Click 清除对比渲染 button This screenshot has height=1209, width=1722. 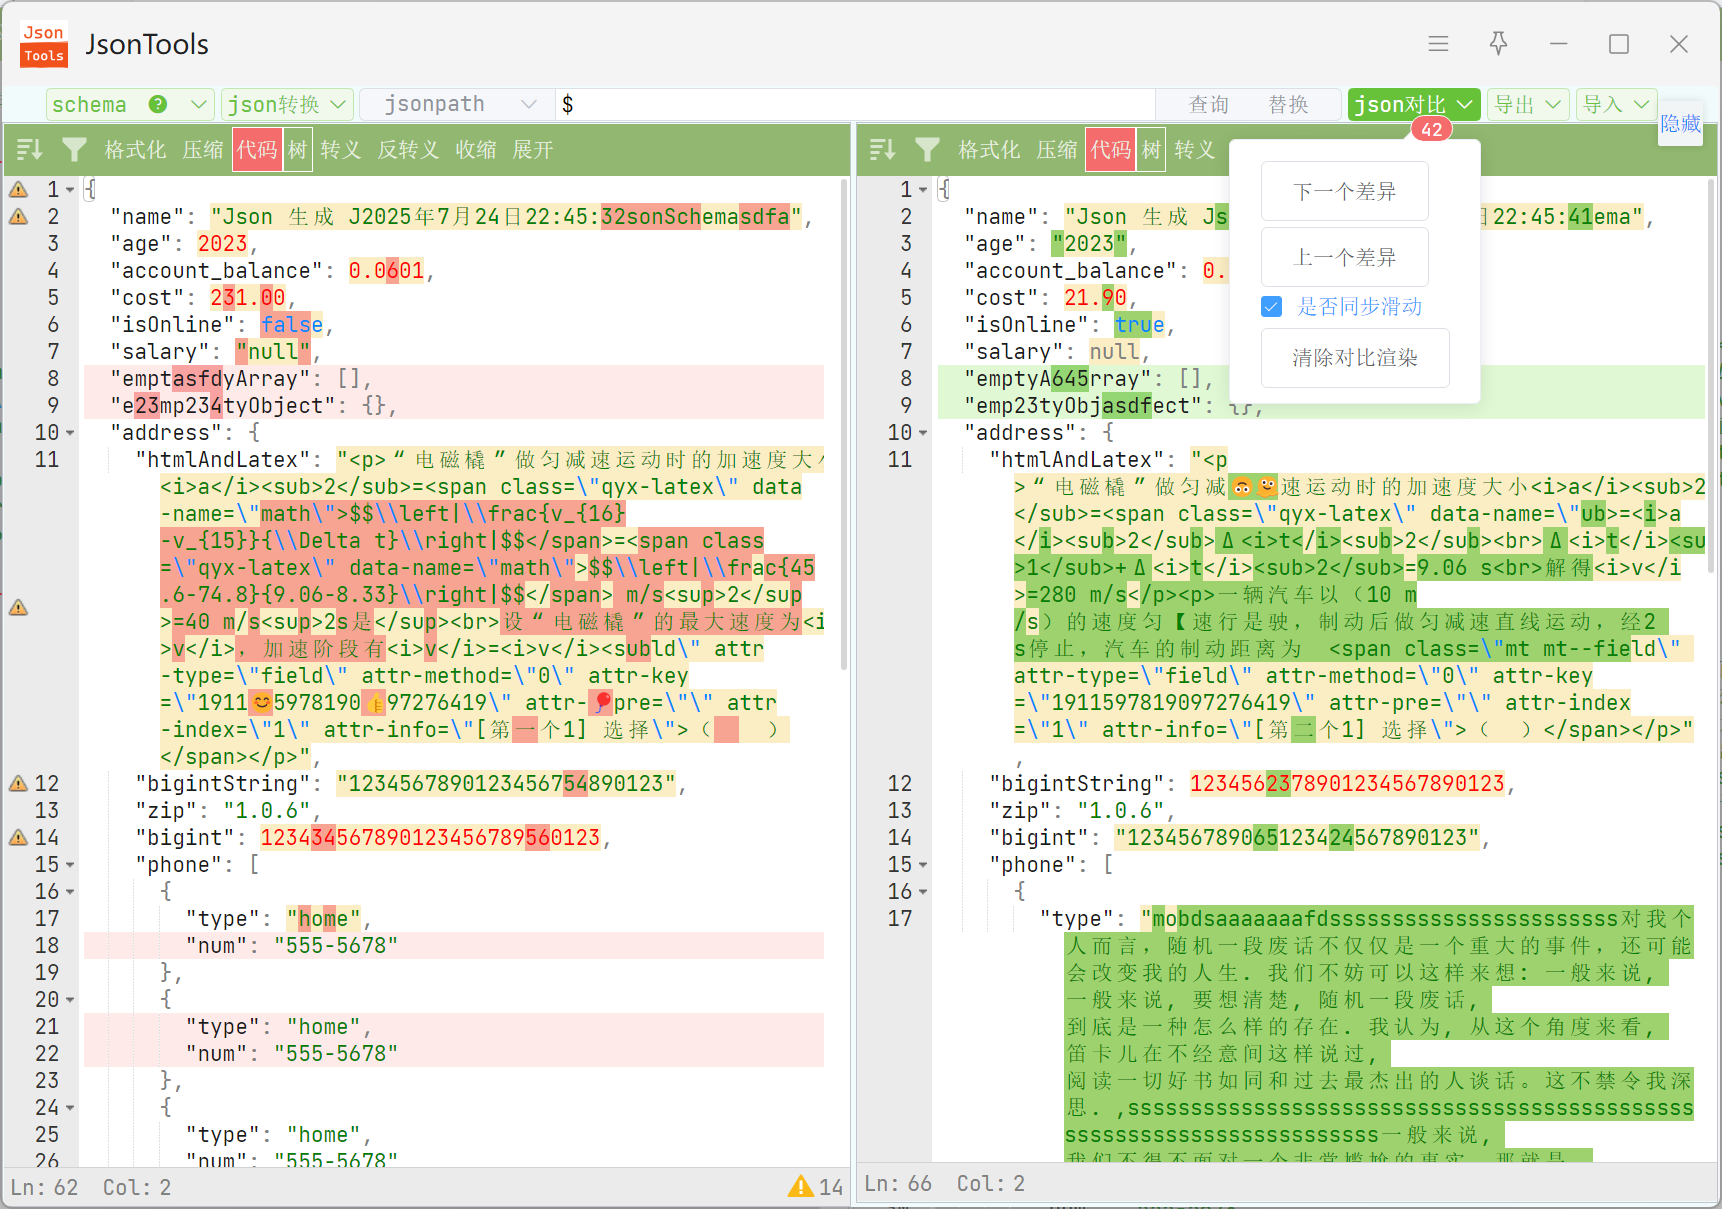1355,358
